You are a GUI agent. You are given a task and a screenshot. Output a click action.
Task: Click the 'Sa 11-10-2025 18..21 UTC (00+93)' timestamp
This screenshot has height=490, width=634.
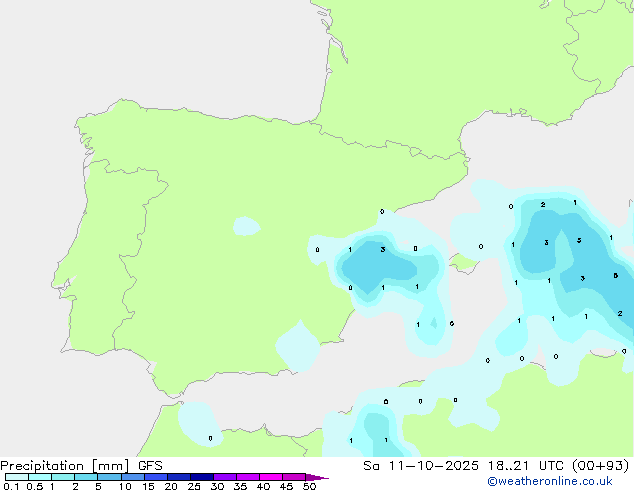pos(496,466)
